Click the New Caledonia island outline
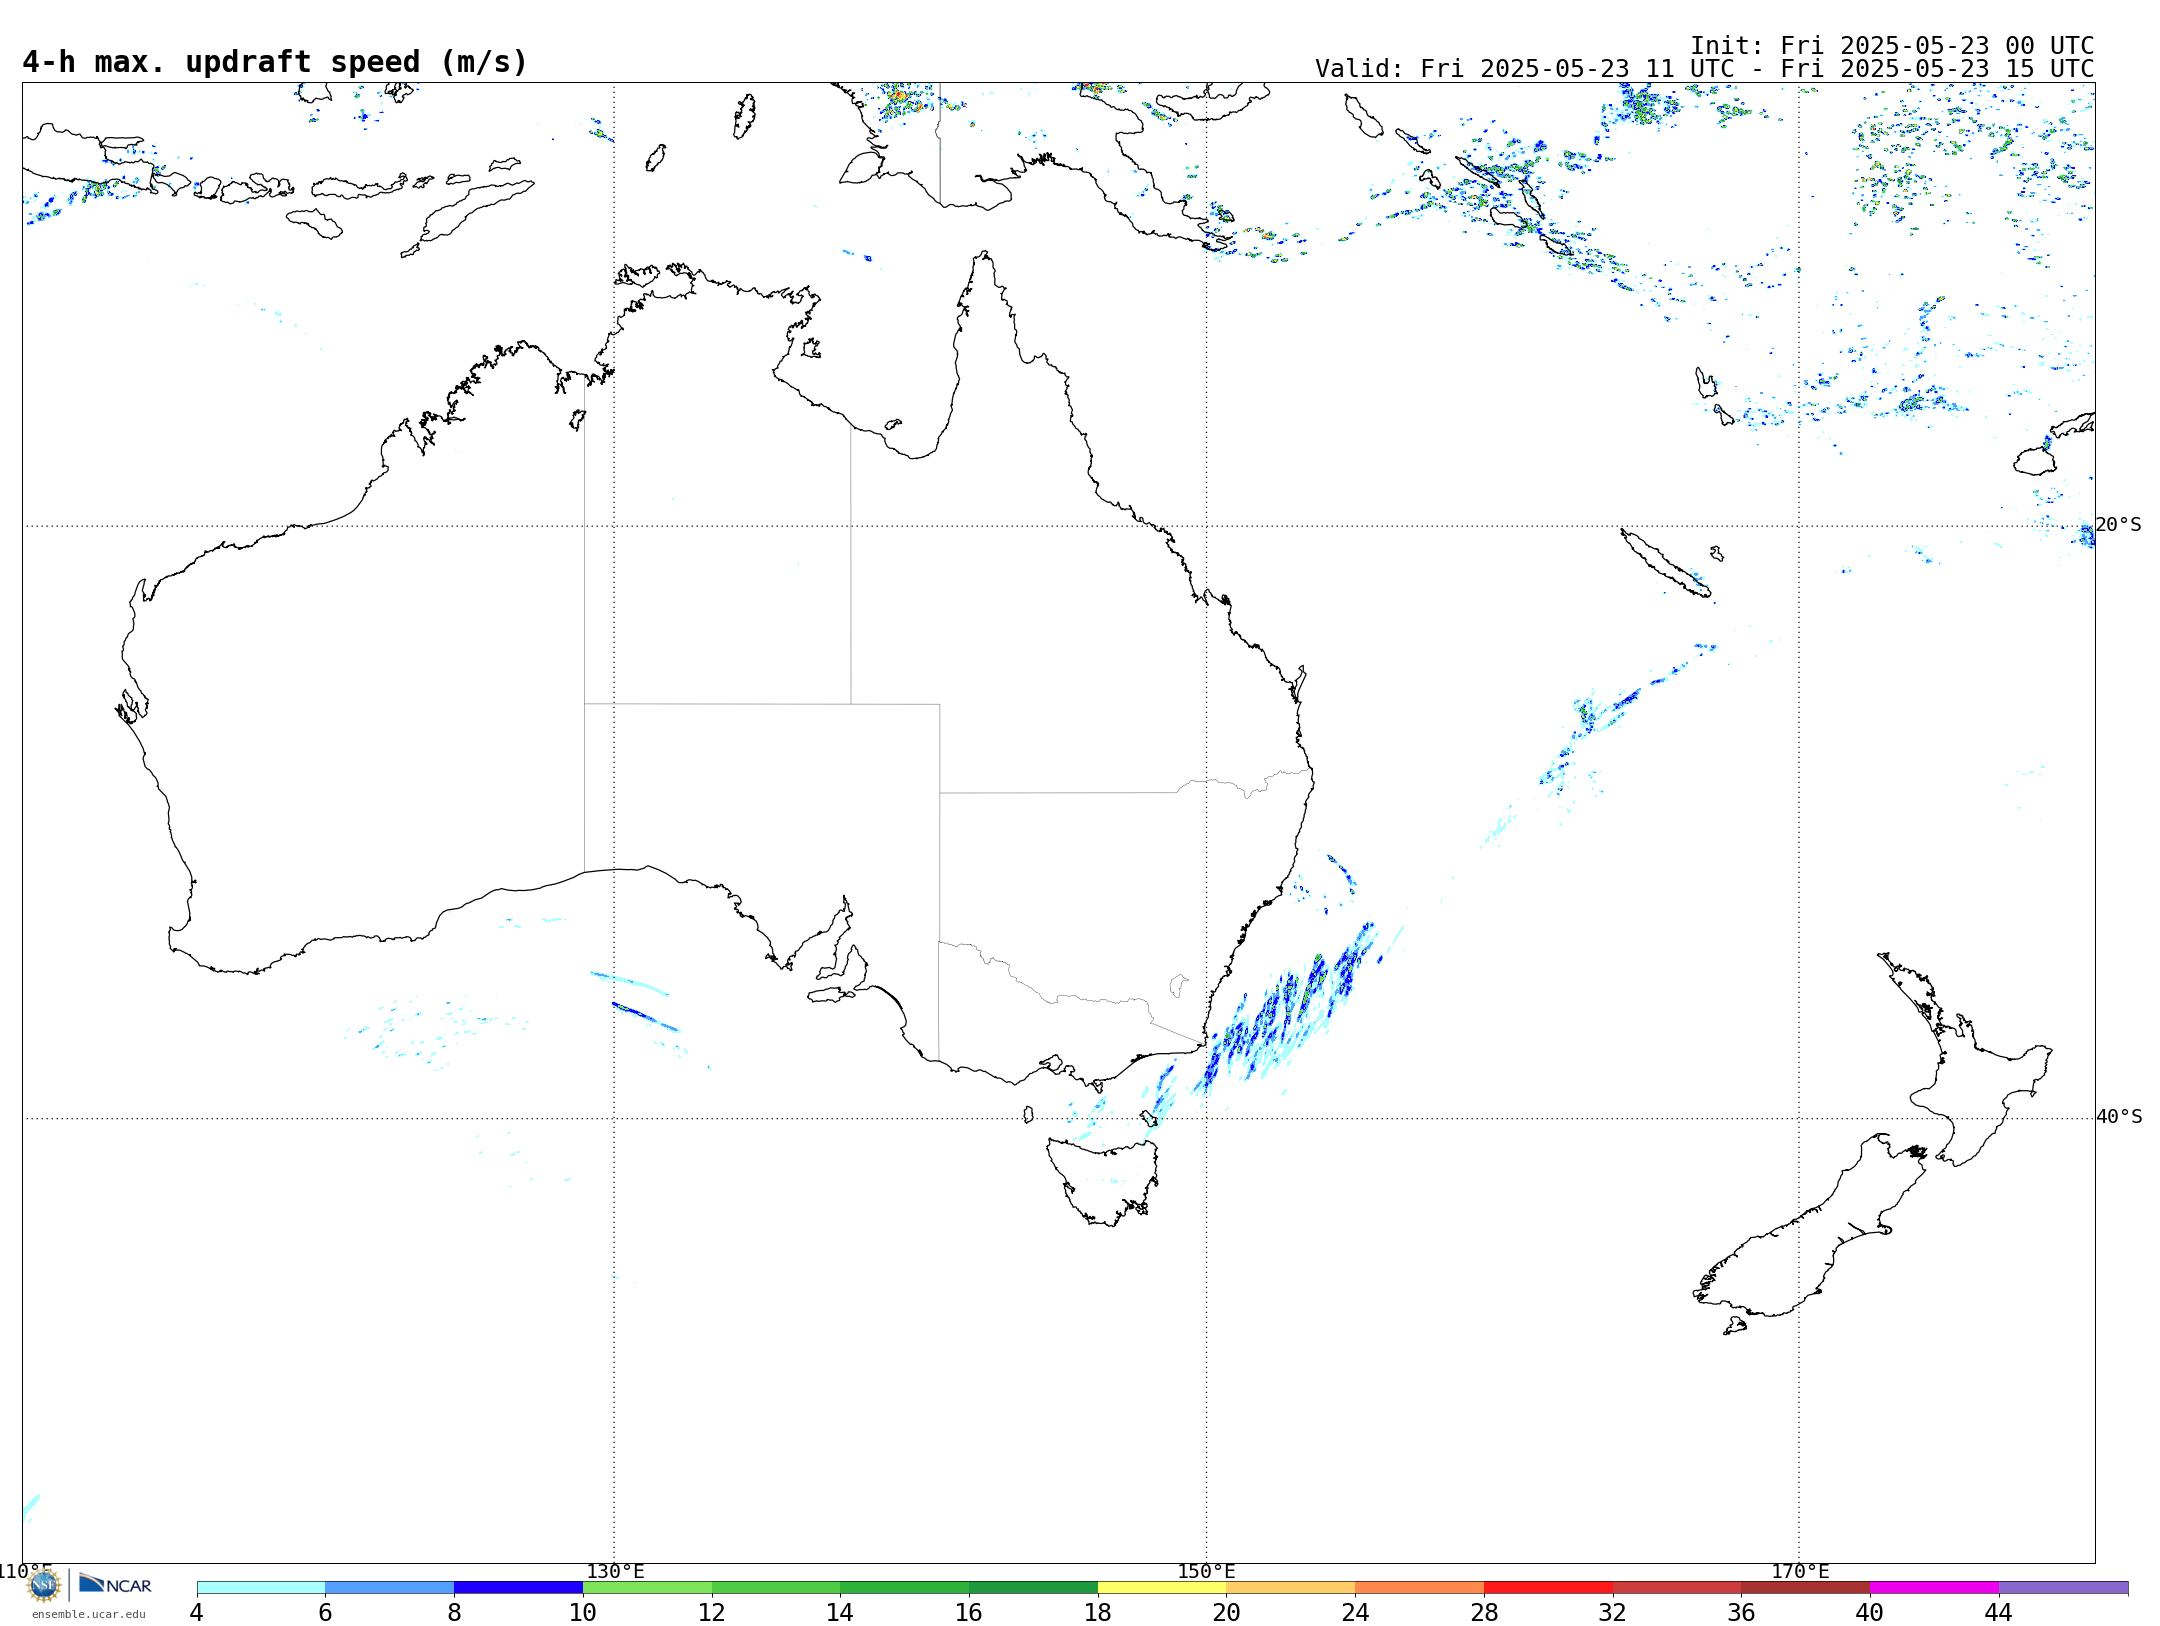This screenshot has width=2160, height=1626. 1664,563
